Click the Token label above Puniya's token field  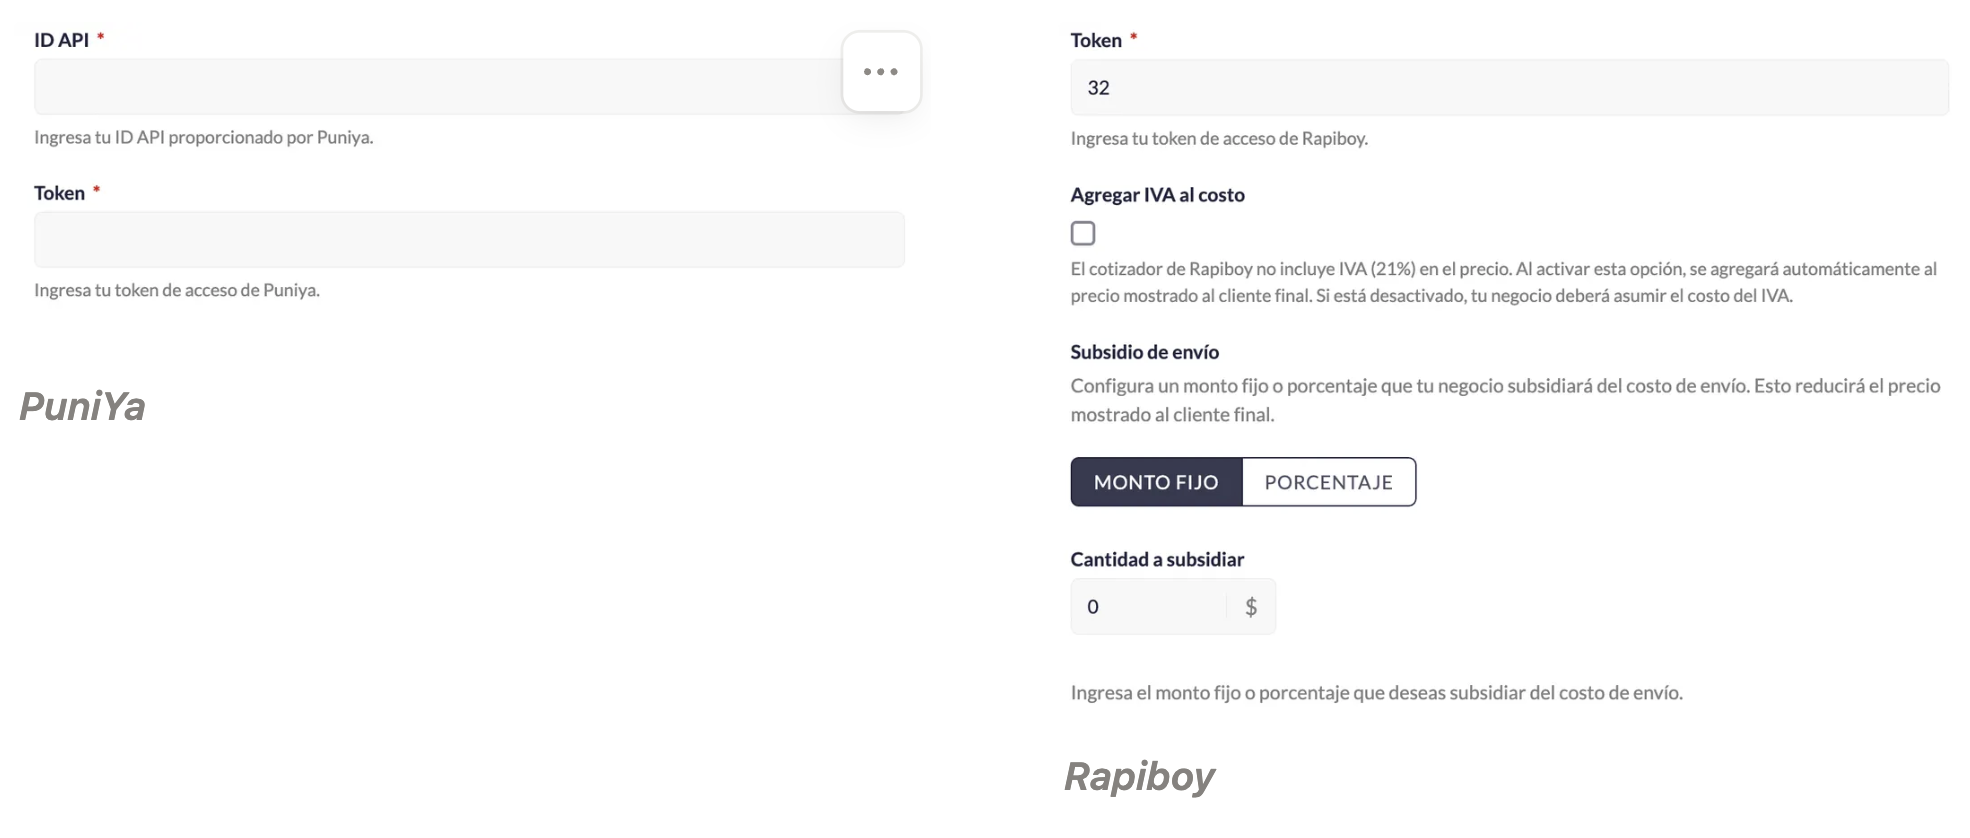60,193
